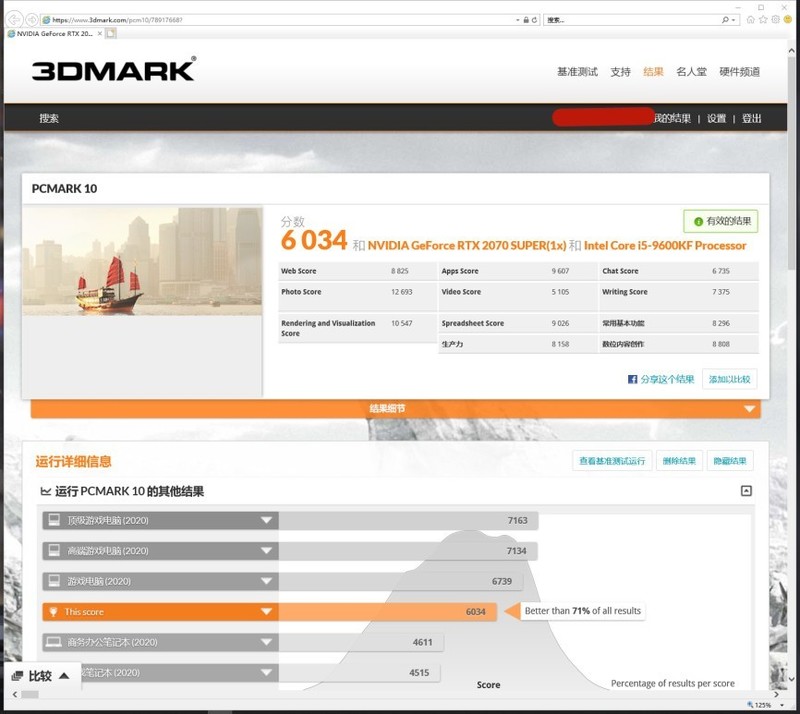Click the 7163 score bar
Viewport: 800px width, 714px height.
tap(408, 520)
